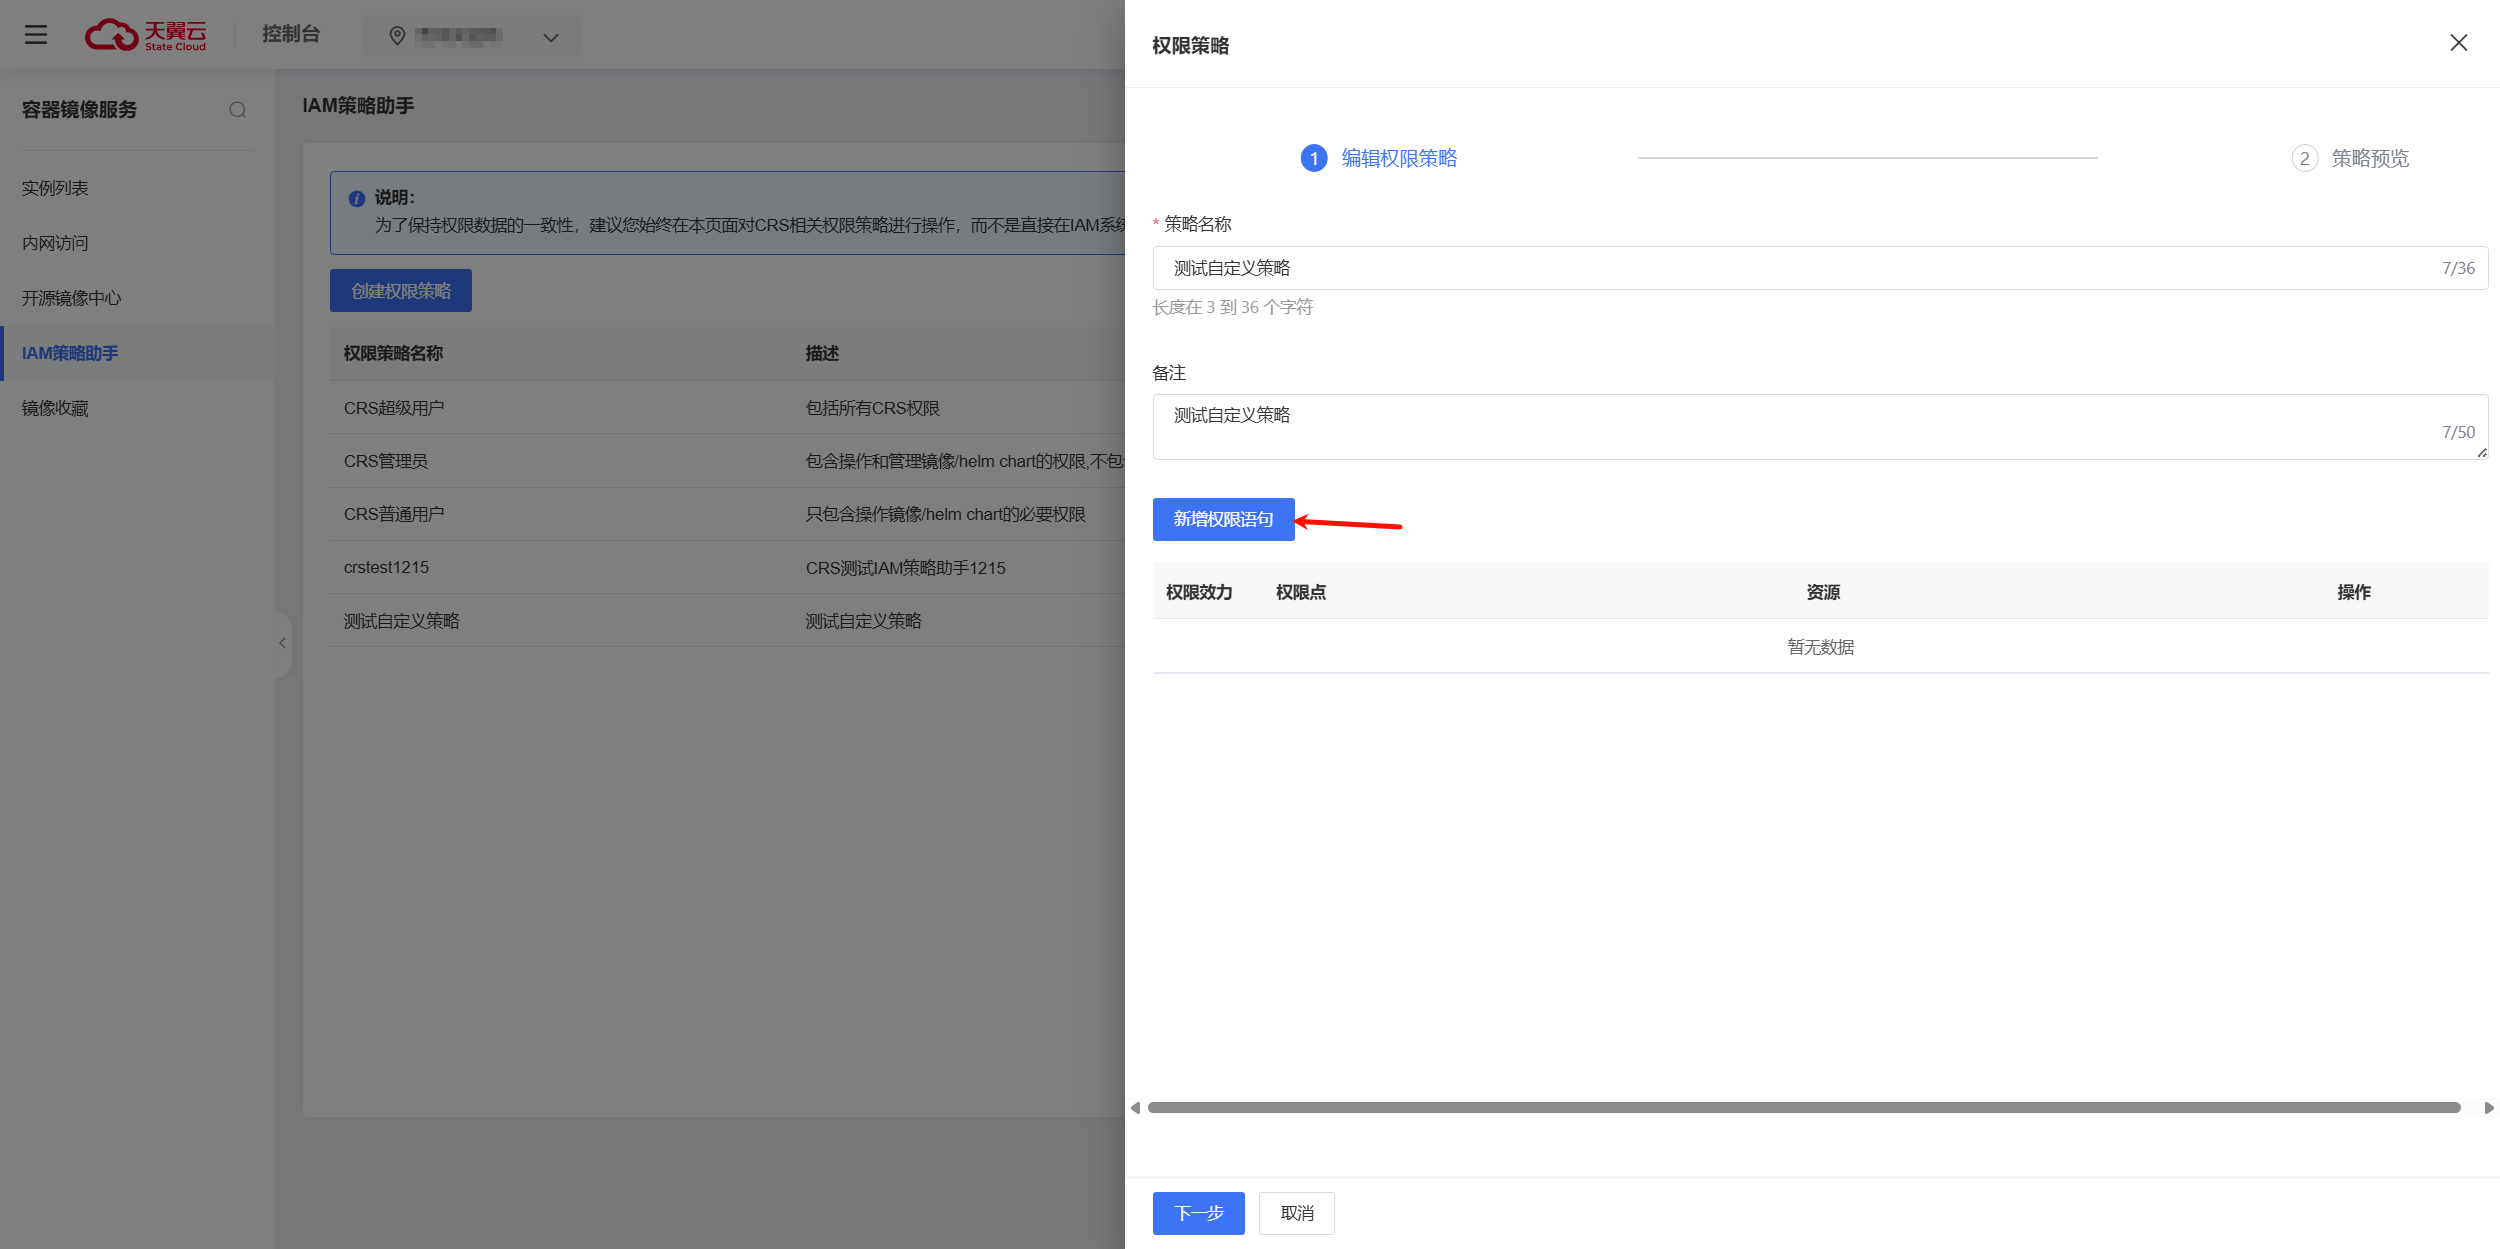This screenshot has width=2500, height=1249.
Task: Click the region location pin icon
Action: click(397, 36)
